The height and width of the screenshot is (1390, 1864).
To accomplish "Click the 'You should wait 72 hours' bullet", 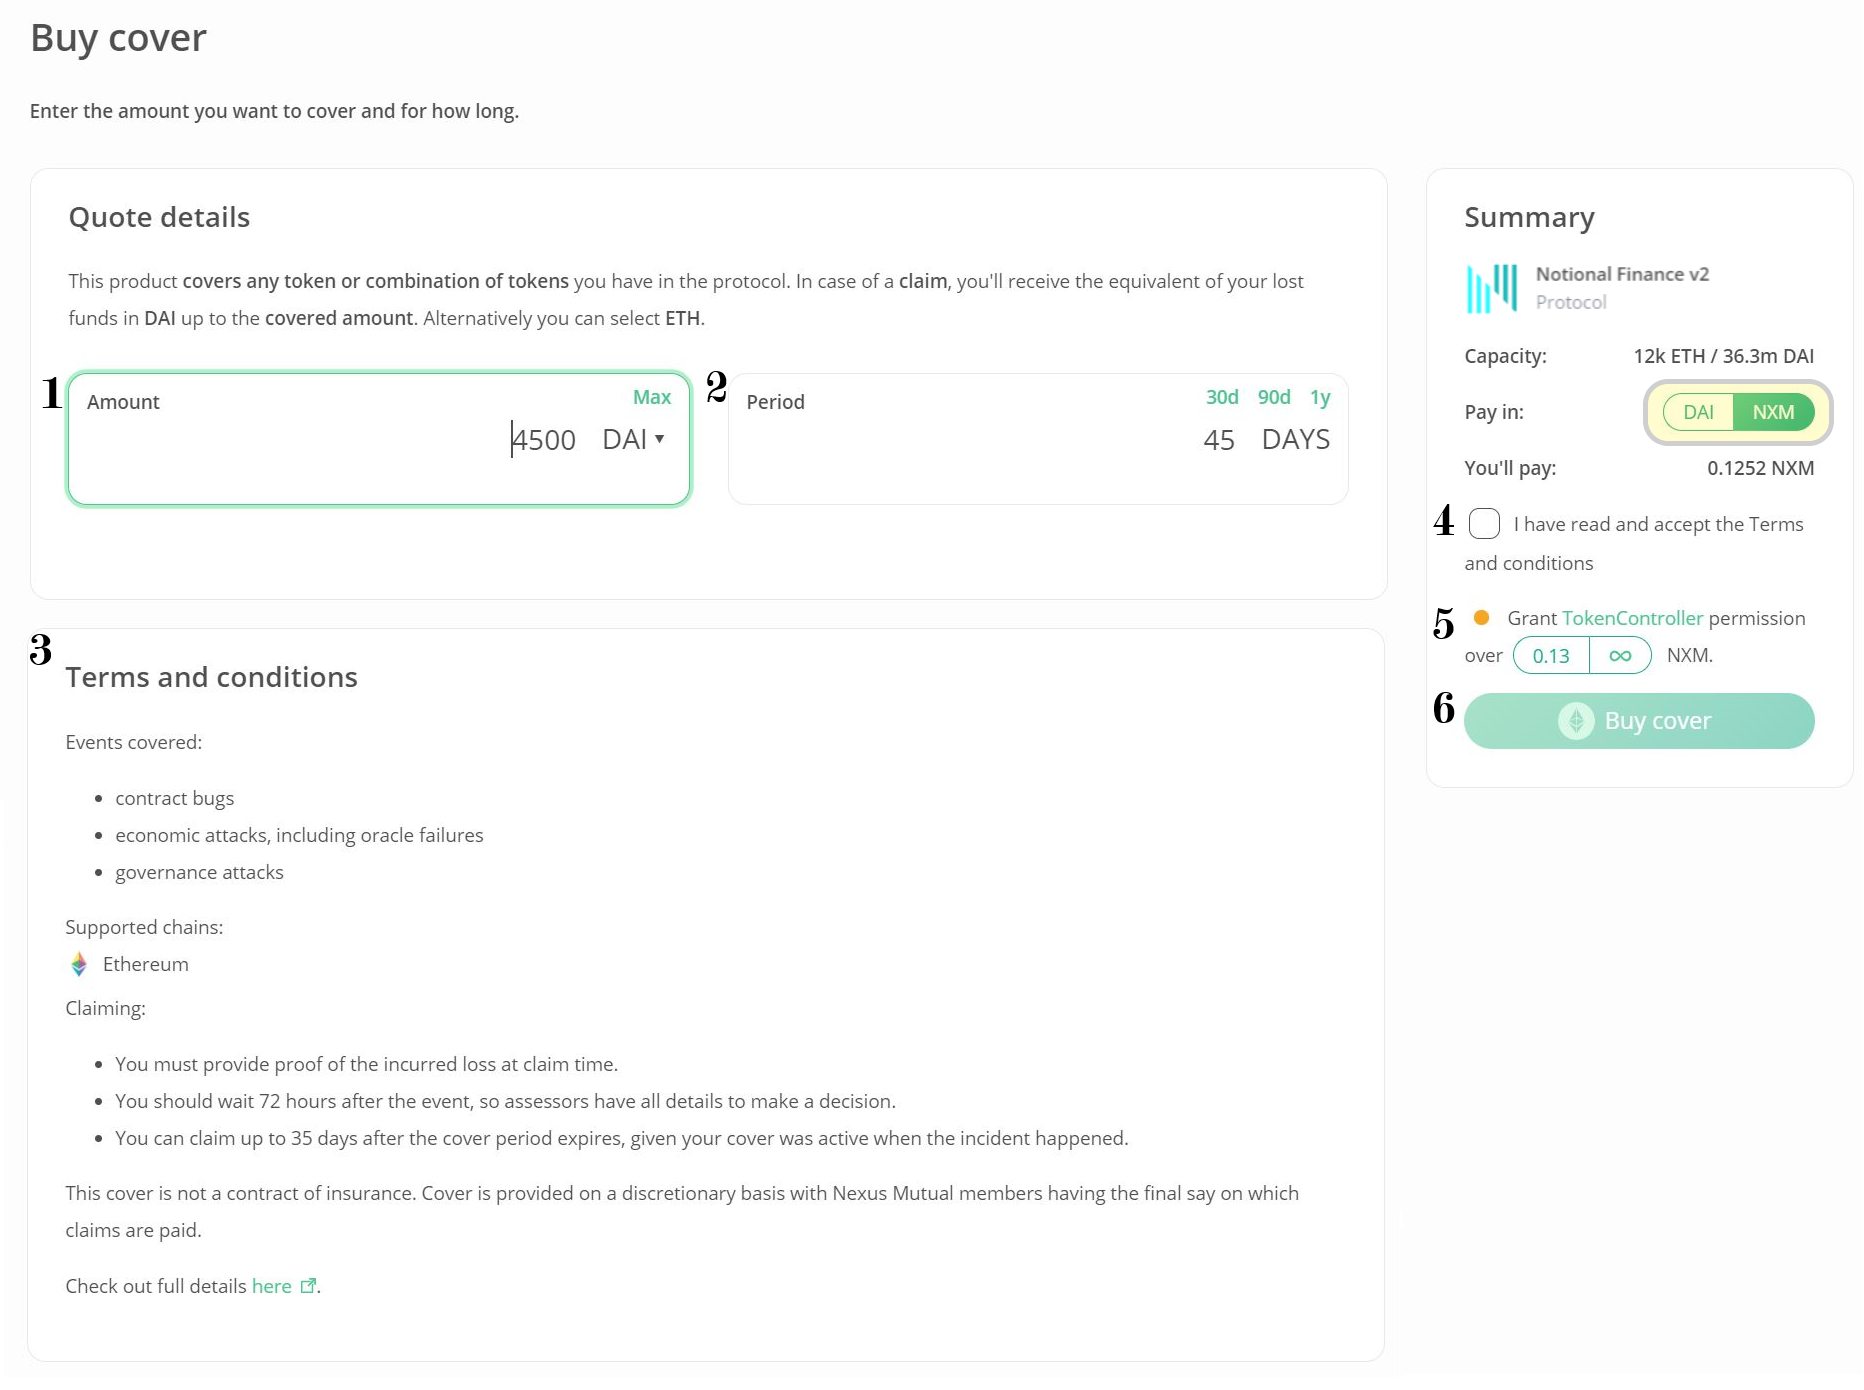I will pyautogui.click(x=505, y=1101).
